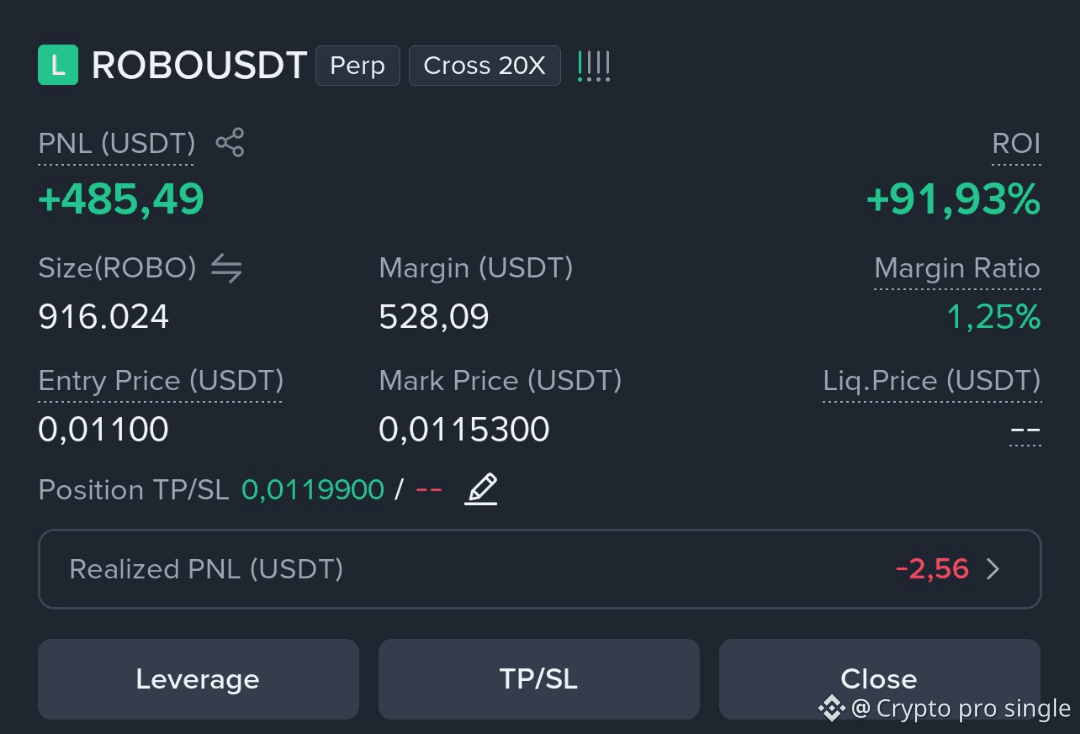
Task: Click the ROI label
Action: pyautogui.click(x=1016, y=143)
